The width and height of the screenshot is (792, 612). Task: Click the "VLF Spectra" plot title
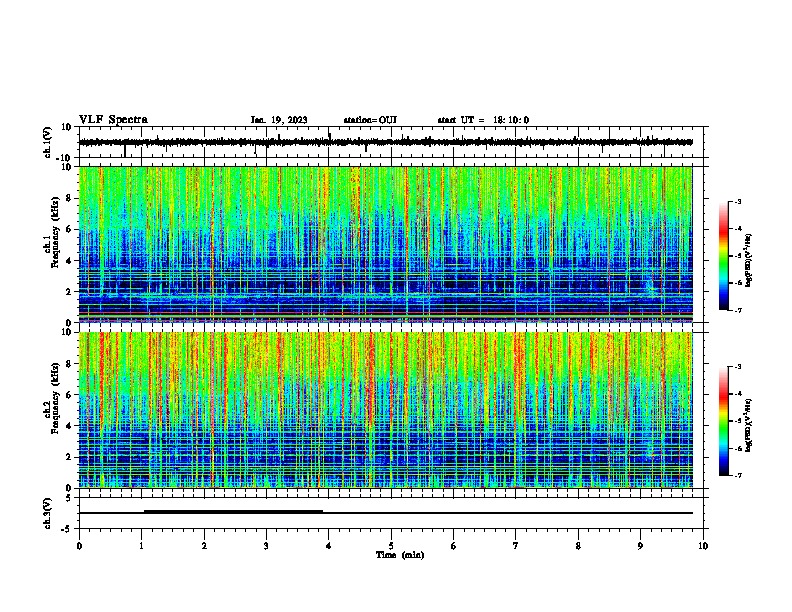tap(113, 120)
